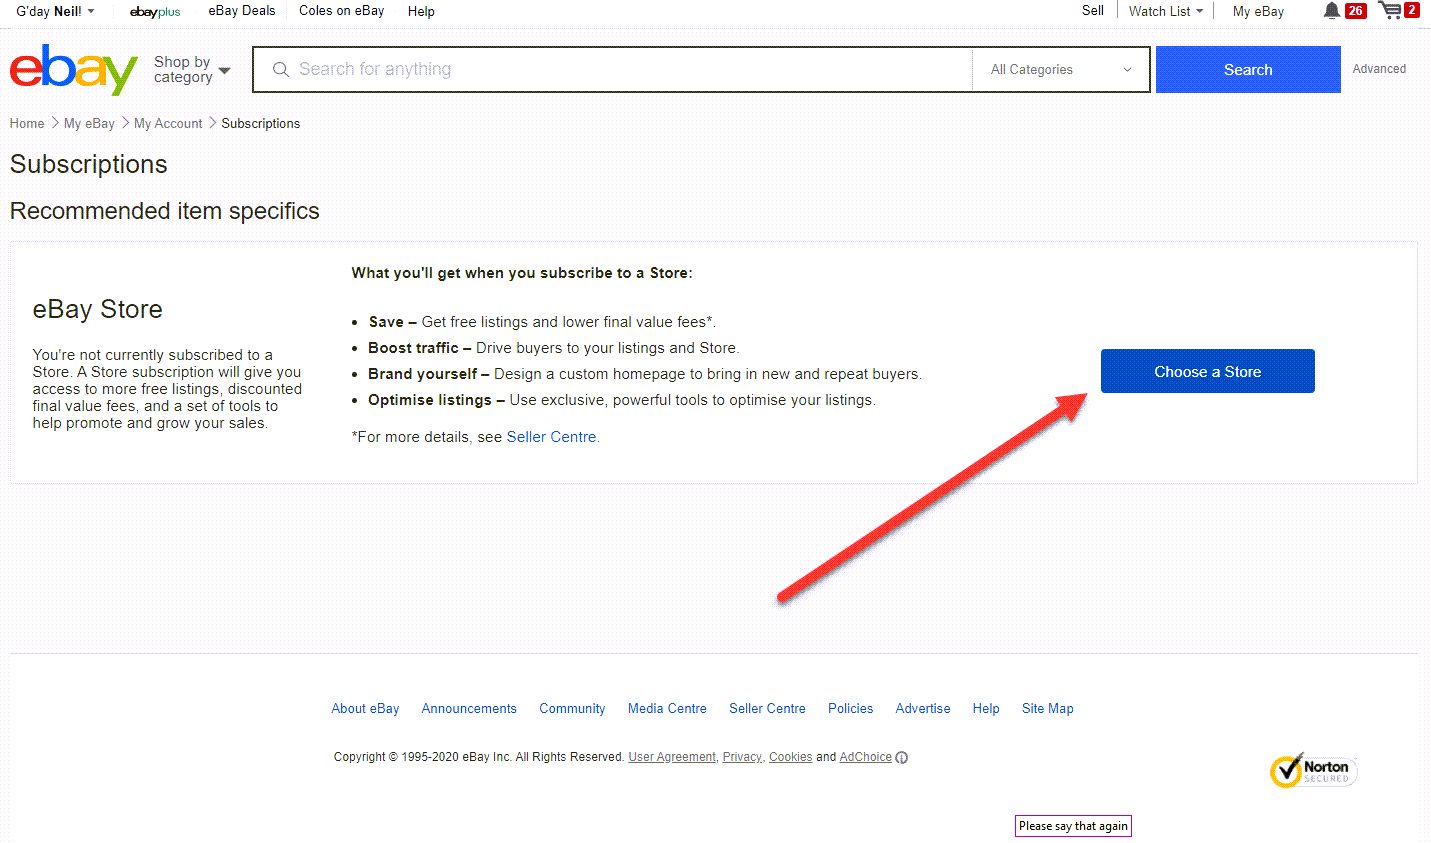Open the shopping cart icon
The image size is (1431, 843).
1390,11
